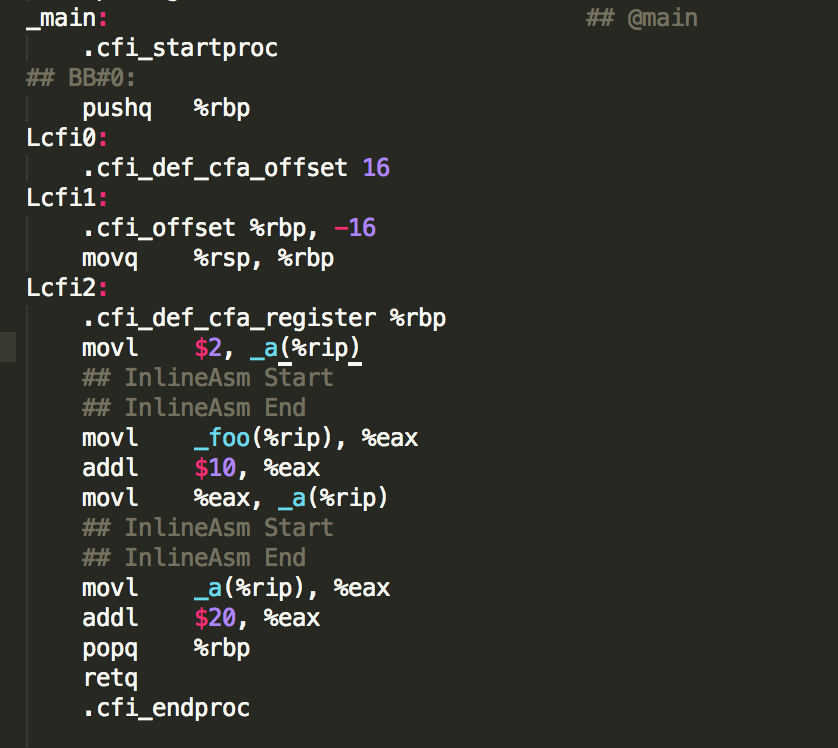Viewport: 838px width, 748px height.
Task: Place cursor on .cfi_def_cfa_register directive
Action: 229,318
